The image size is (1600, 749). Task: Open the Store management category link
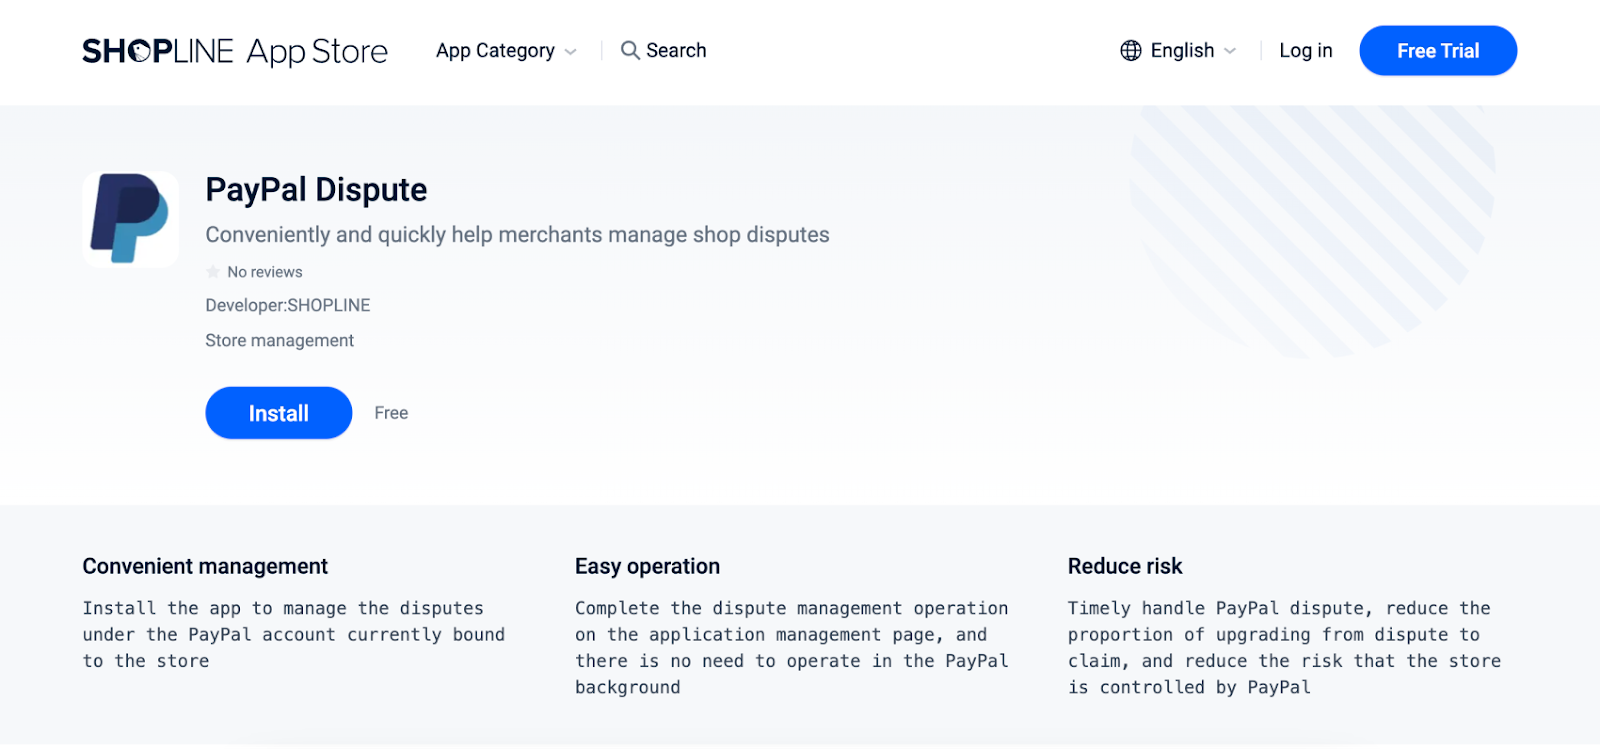tap(279, 340)
